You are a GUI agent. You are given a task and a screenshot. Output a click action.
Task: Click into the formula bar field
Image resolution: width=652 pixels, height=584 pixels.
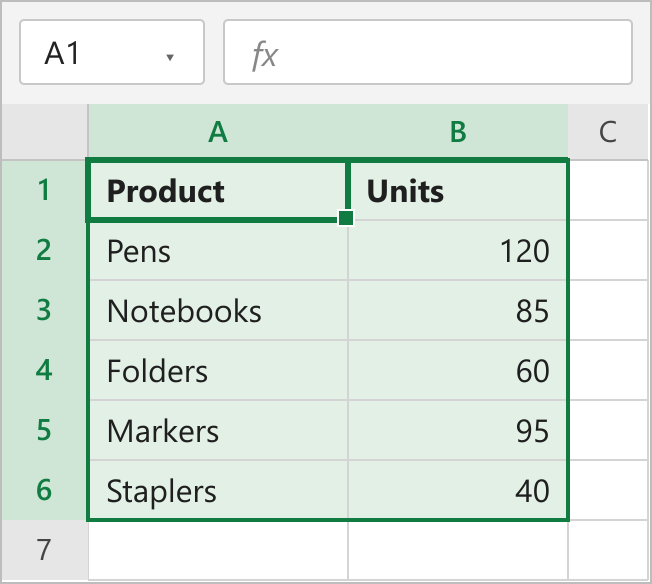pyautogui.click(x=428, y=52)
